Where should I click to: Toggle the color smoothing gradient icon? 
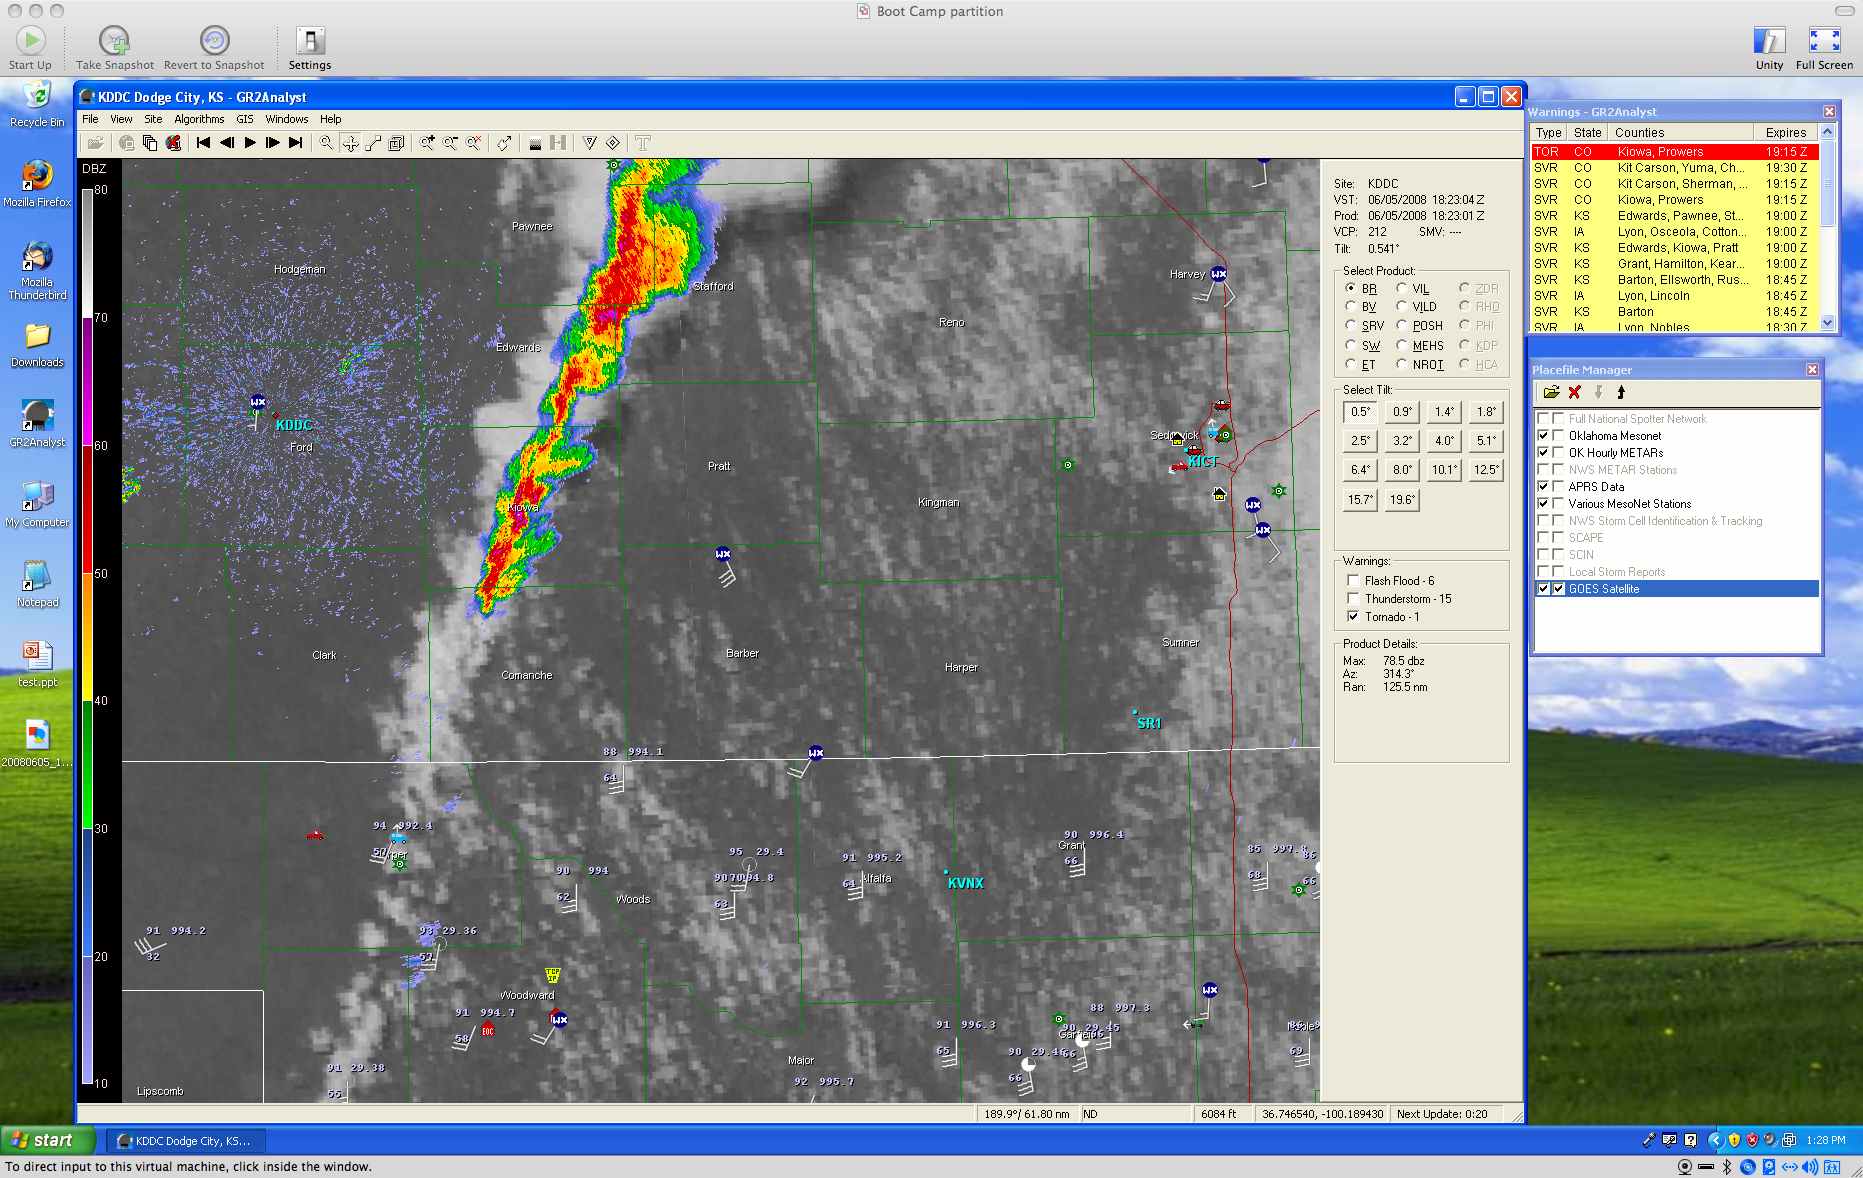tap(535, 143)
